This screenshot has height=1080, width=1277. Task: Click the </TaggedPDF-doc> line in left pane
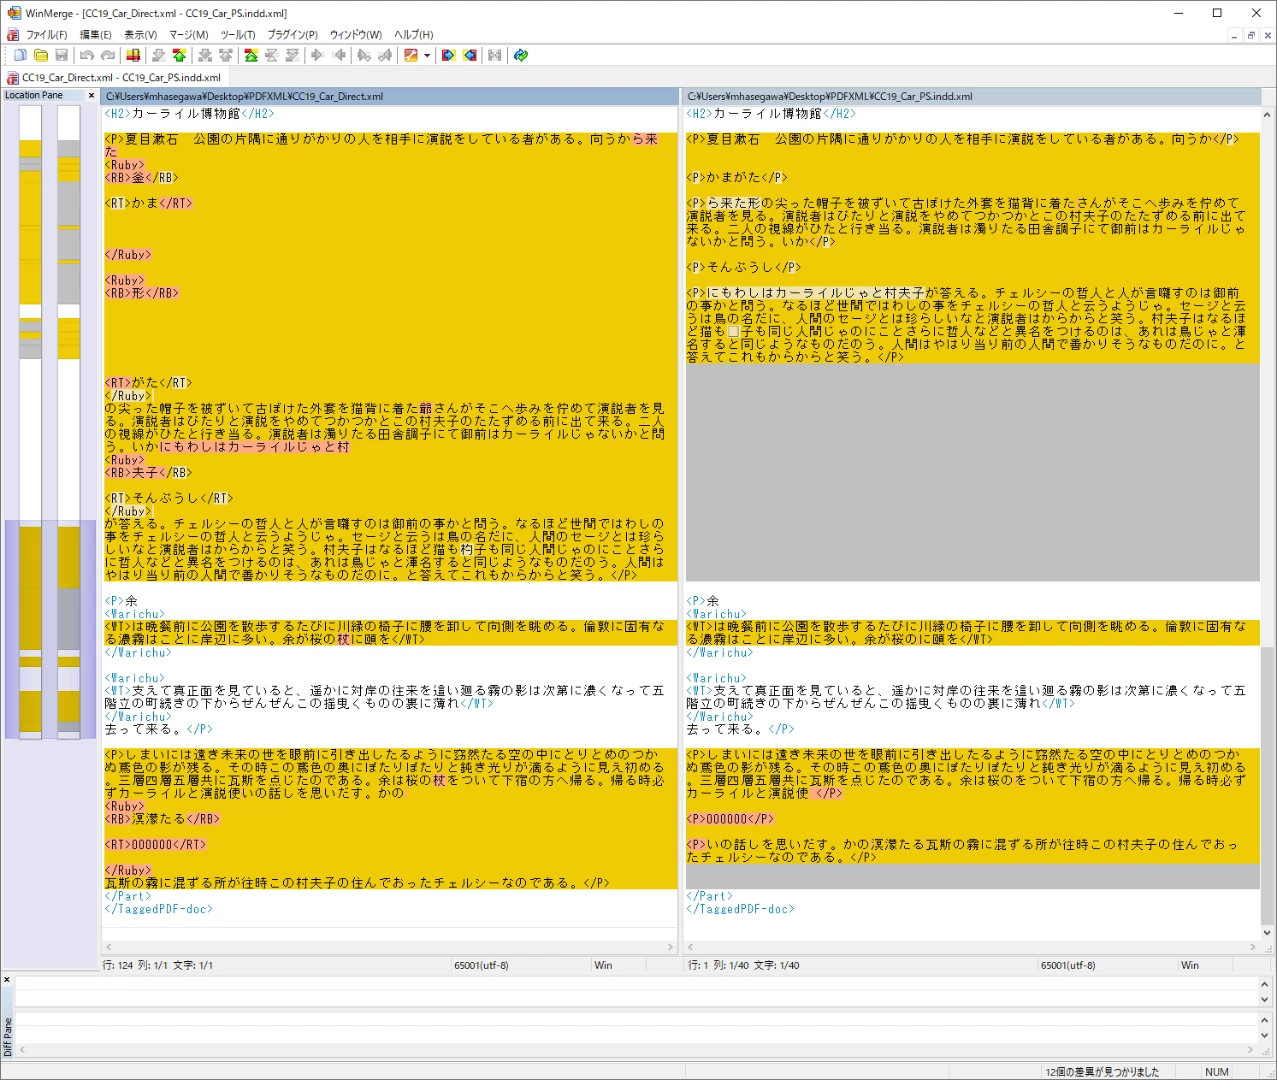point(158,909)
